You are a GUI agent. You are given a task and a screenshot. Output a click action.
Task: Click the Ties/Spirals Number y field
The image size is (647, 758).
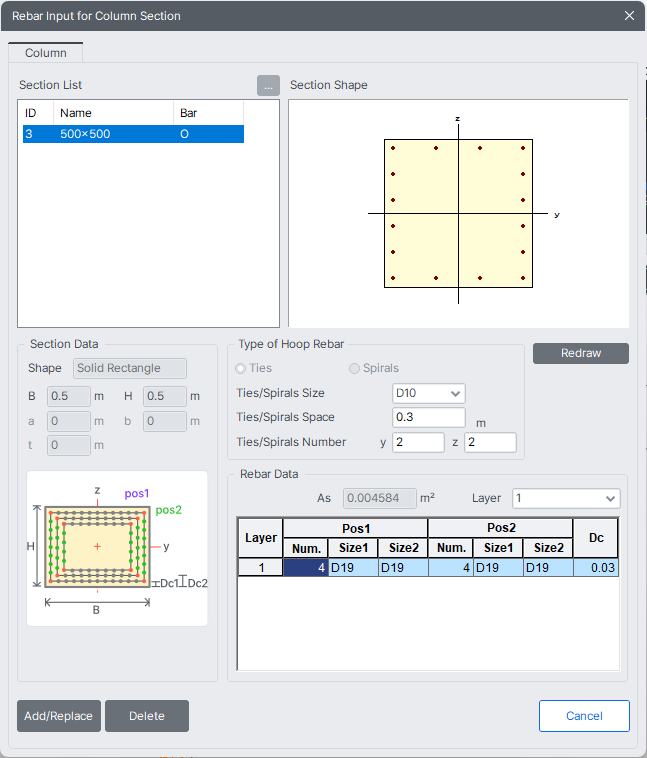(418, 442)
